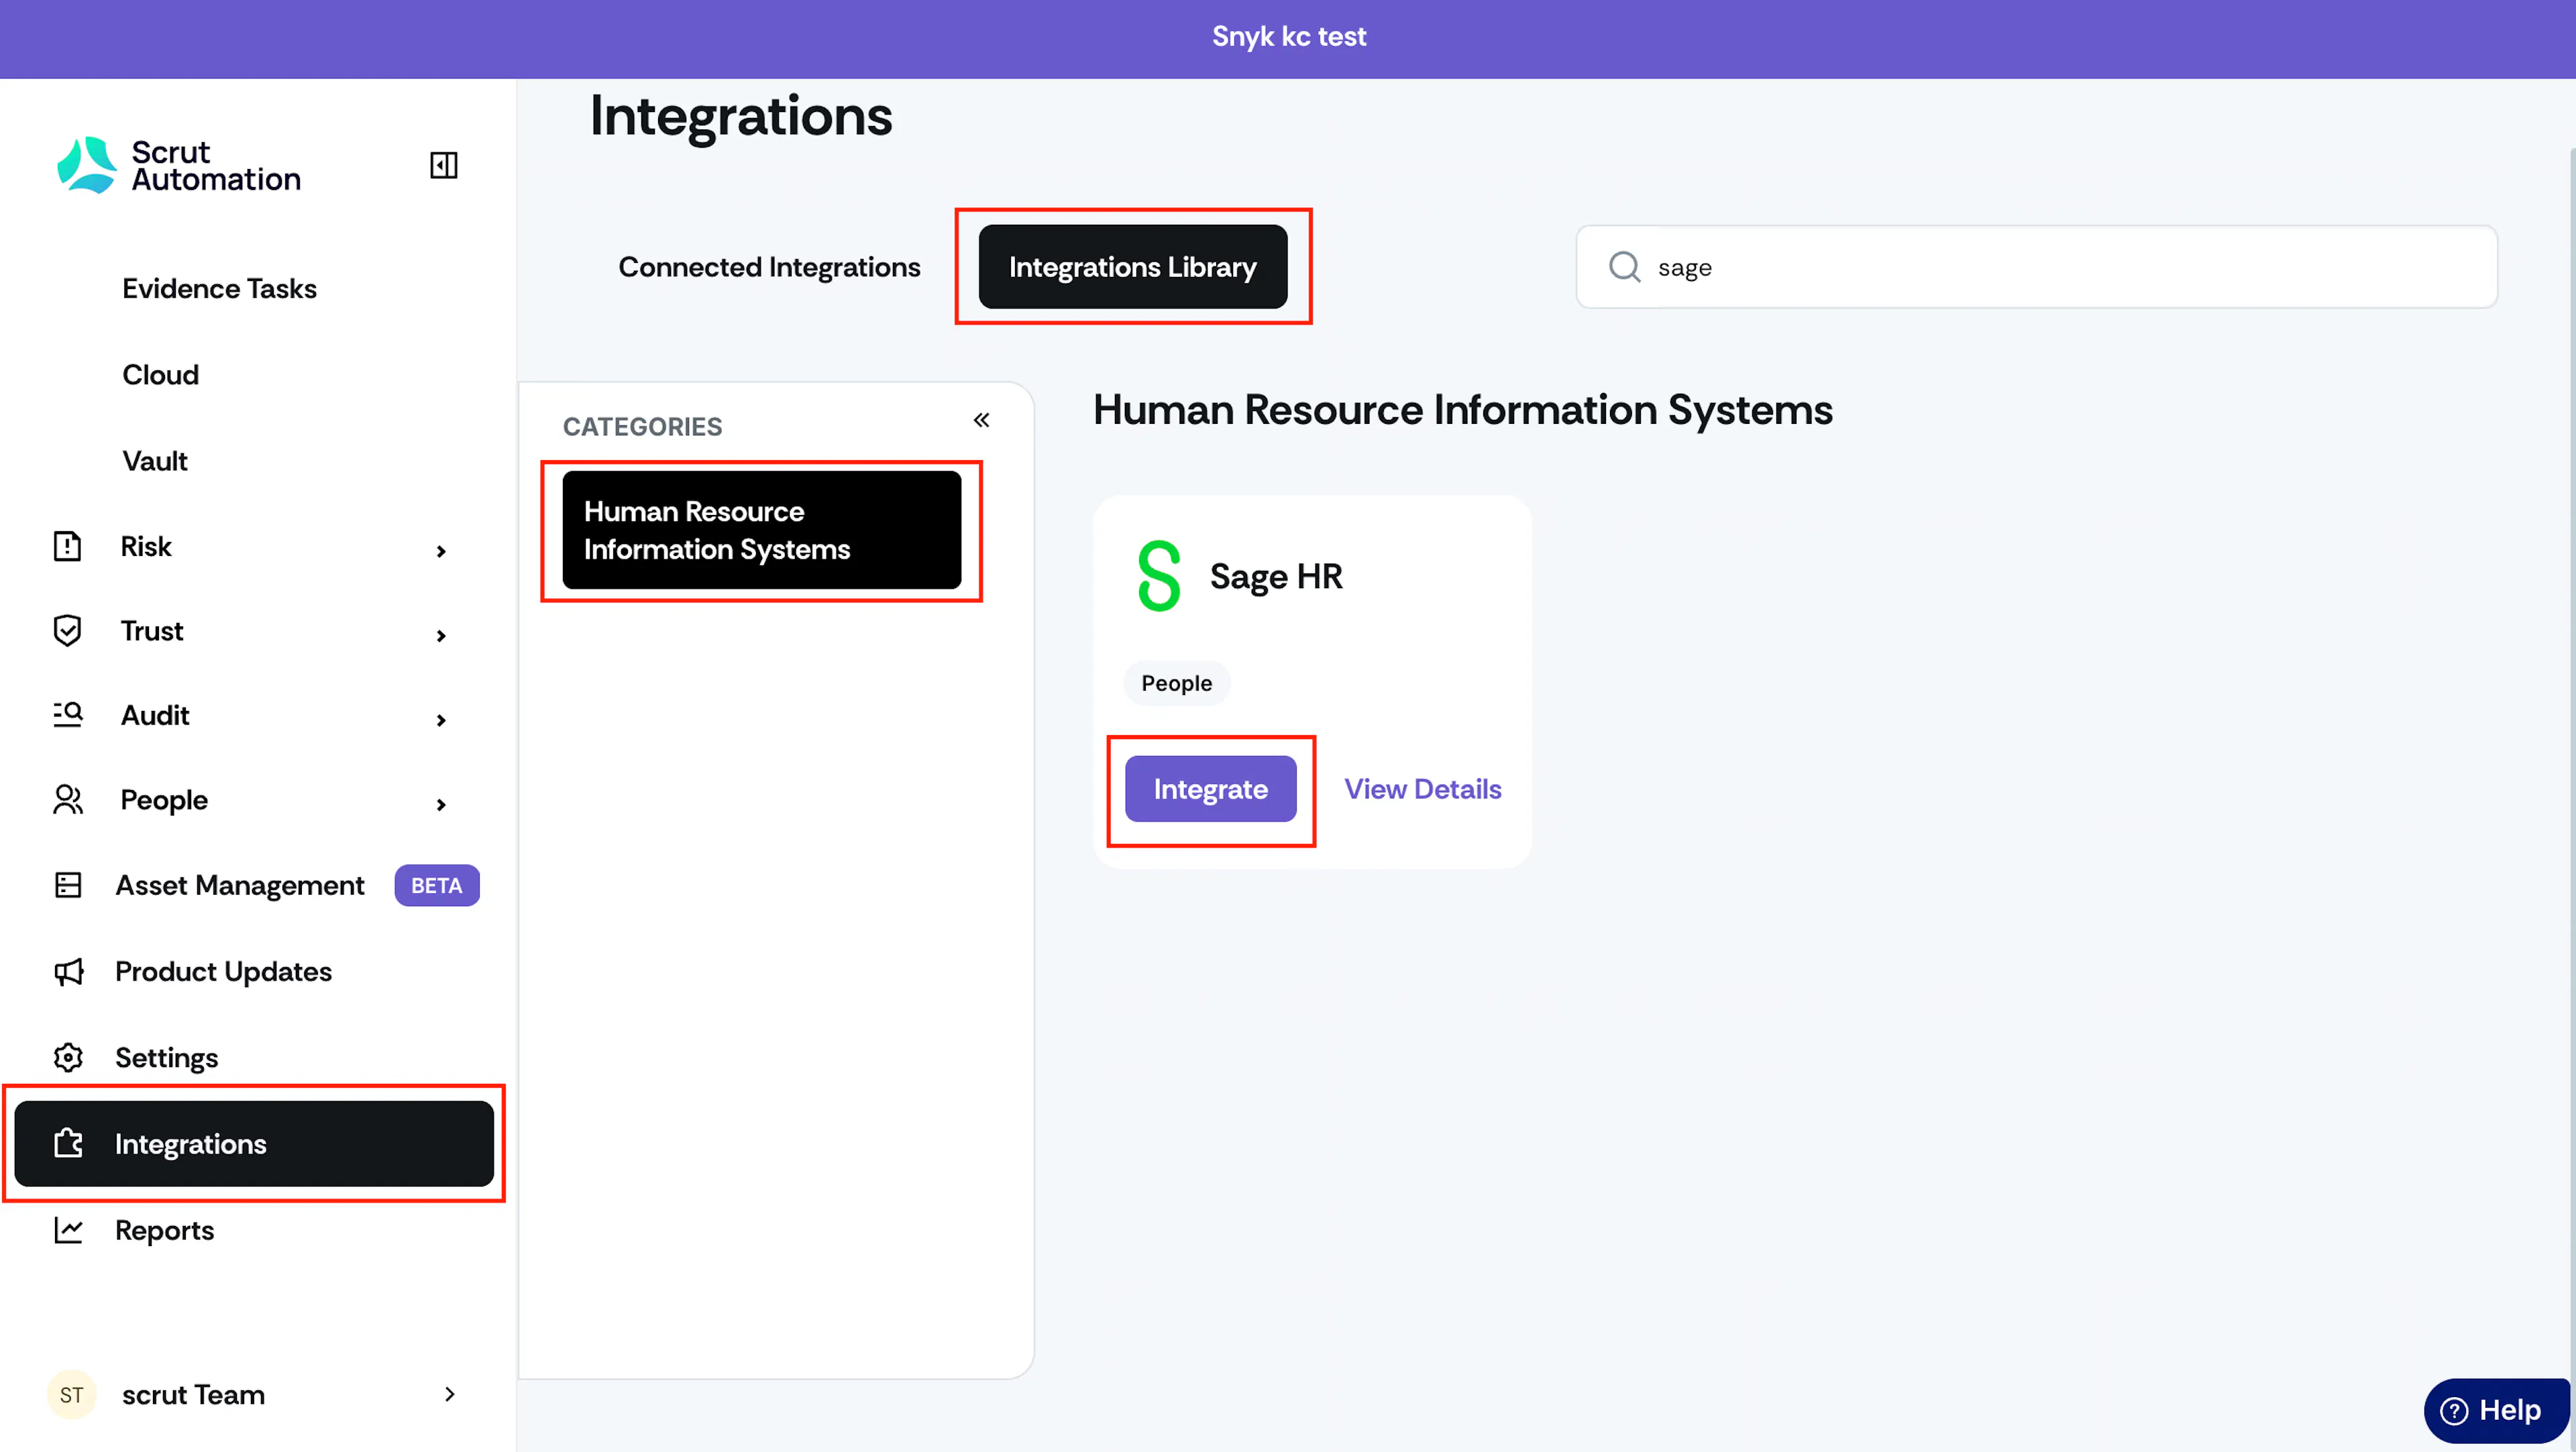Select the Integrations Library tab

pos(1132,267)
